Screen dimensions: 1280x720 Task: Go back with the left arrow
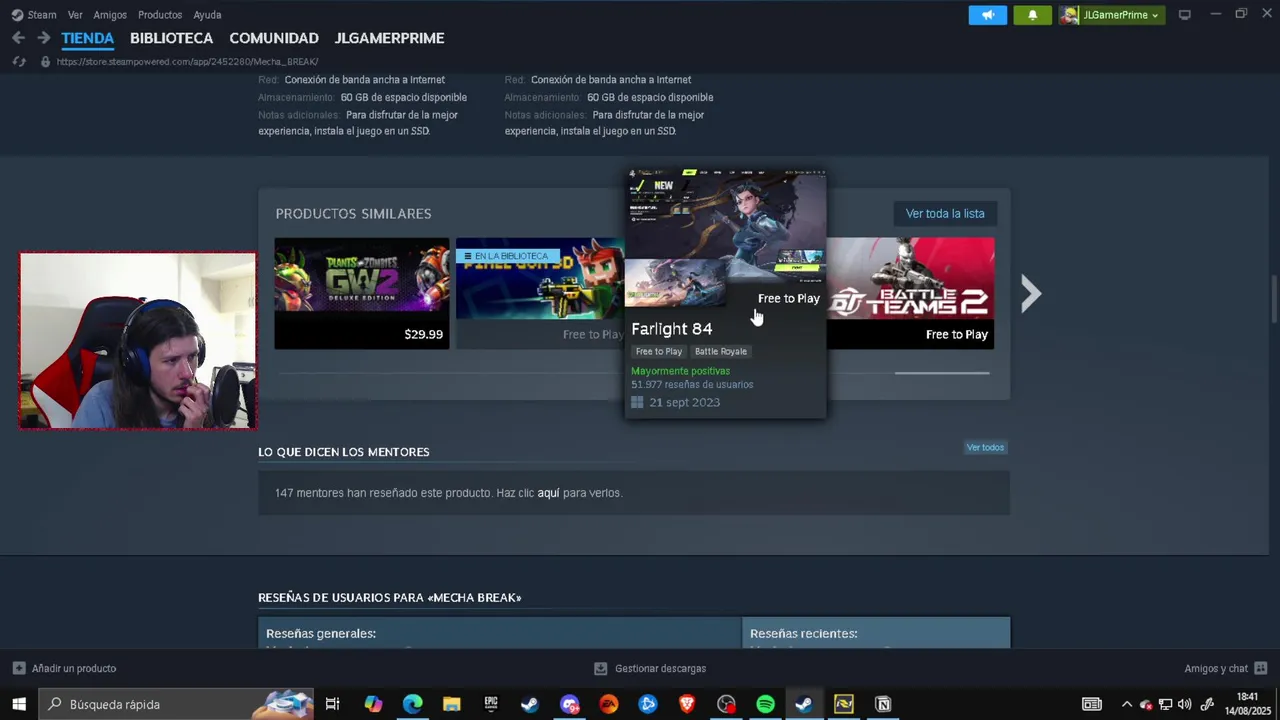[x=18, y=38]
